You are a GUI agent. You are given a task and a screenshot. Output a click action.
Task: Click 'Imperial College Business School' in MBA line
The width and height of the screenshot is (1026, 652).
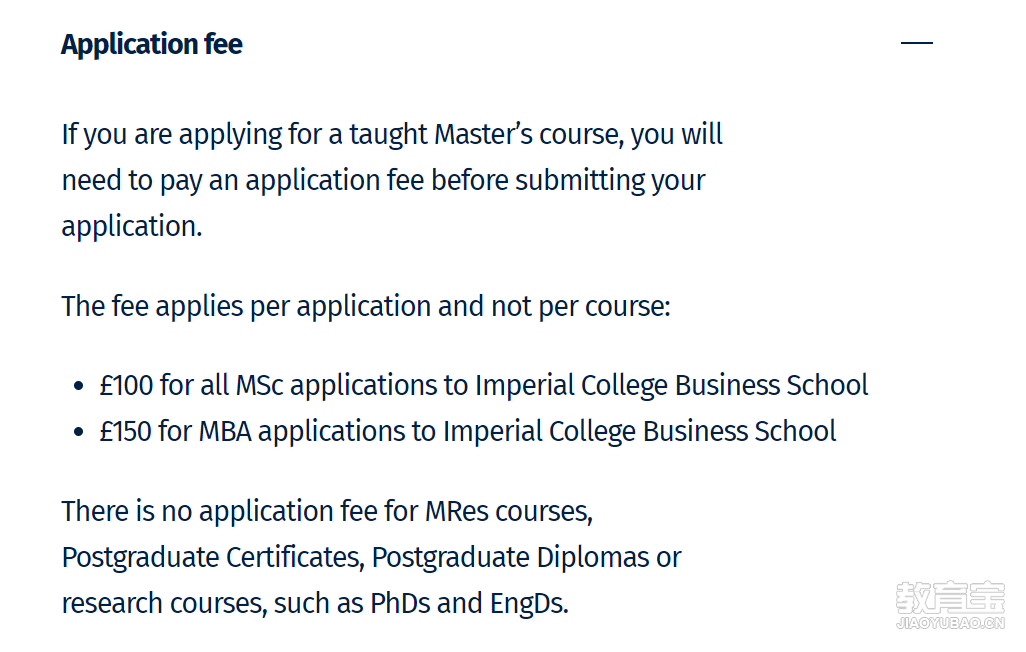pyautogui.click(x=639, y=431)
